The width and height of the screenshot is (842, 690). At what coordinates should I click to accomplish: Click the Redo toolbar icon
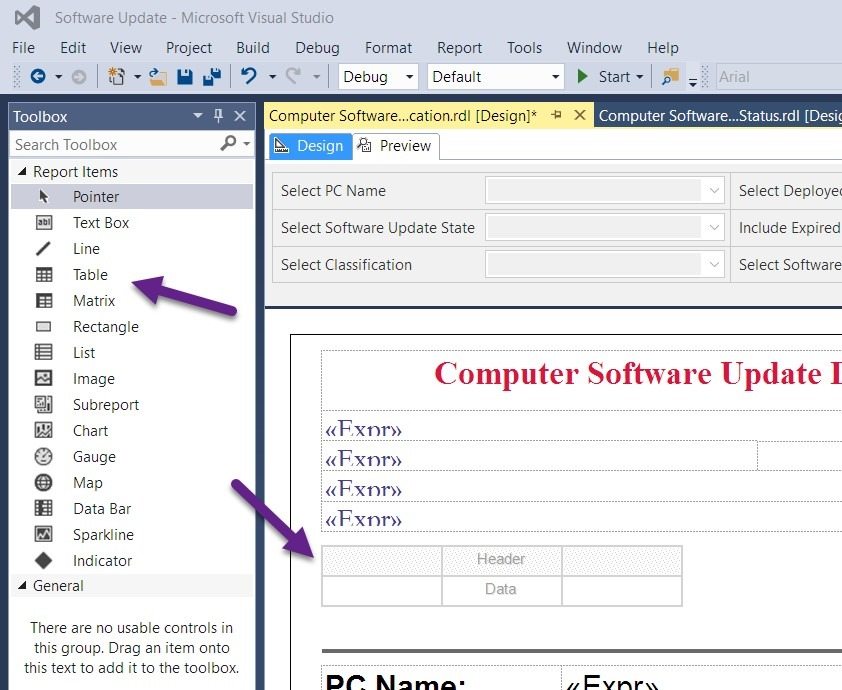pos(293,76)
